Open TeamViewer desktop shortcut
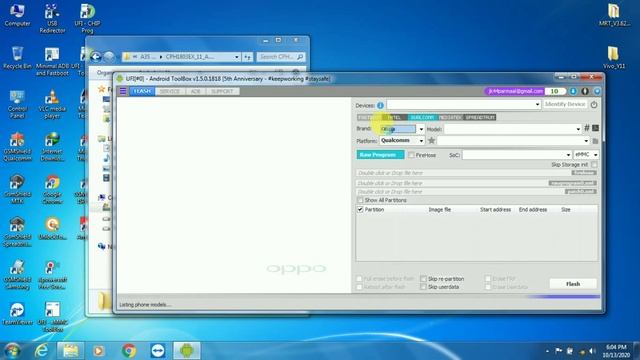 click(17, 314)
